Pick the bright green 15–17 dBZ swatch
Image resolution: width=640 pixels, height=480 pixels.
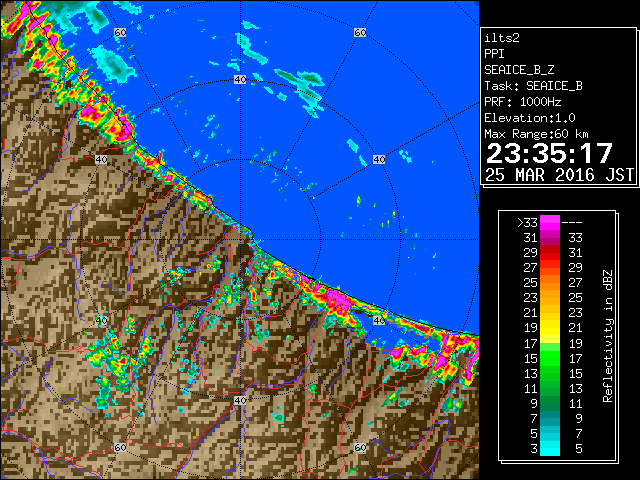550,358
